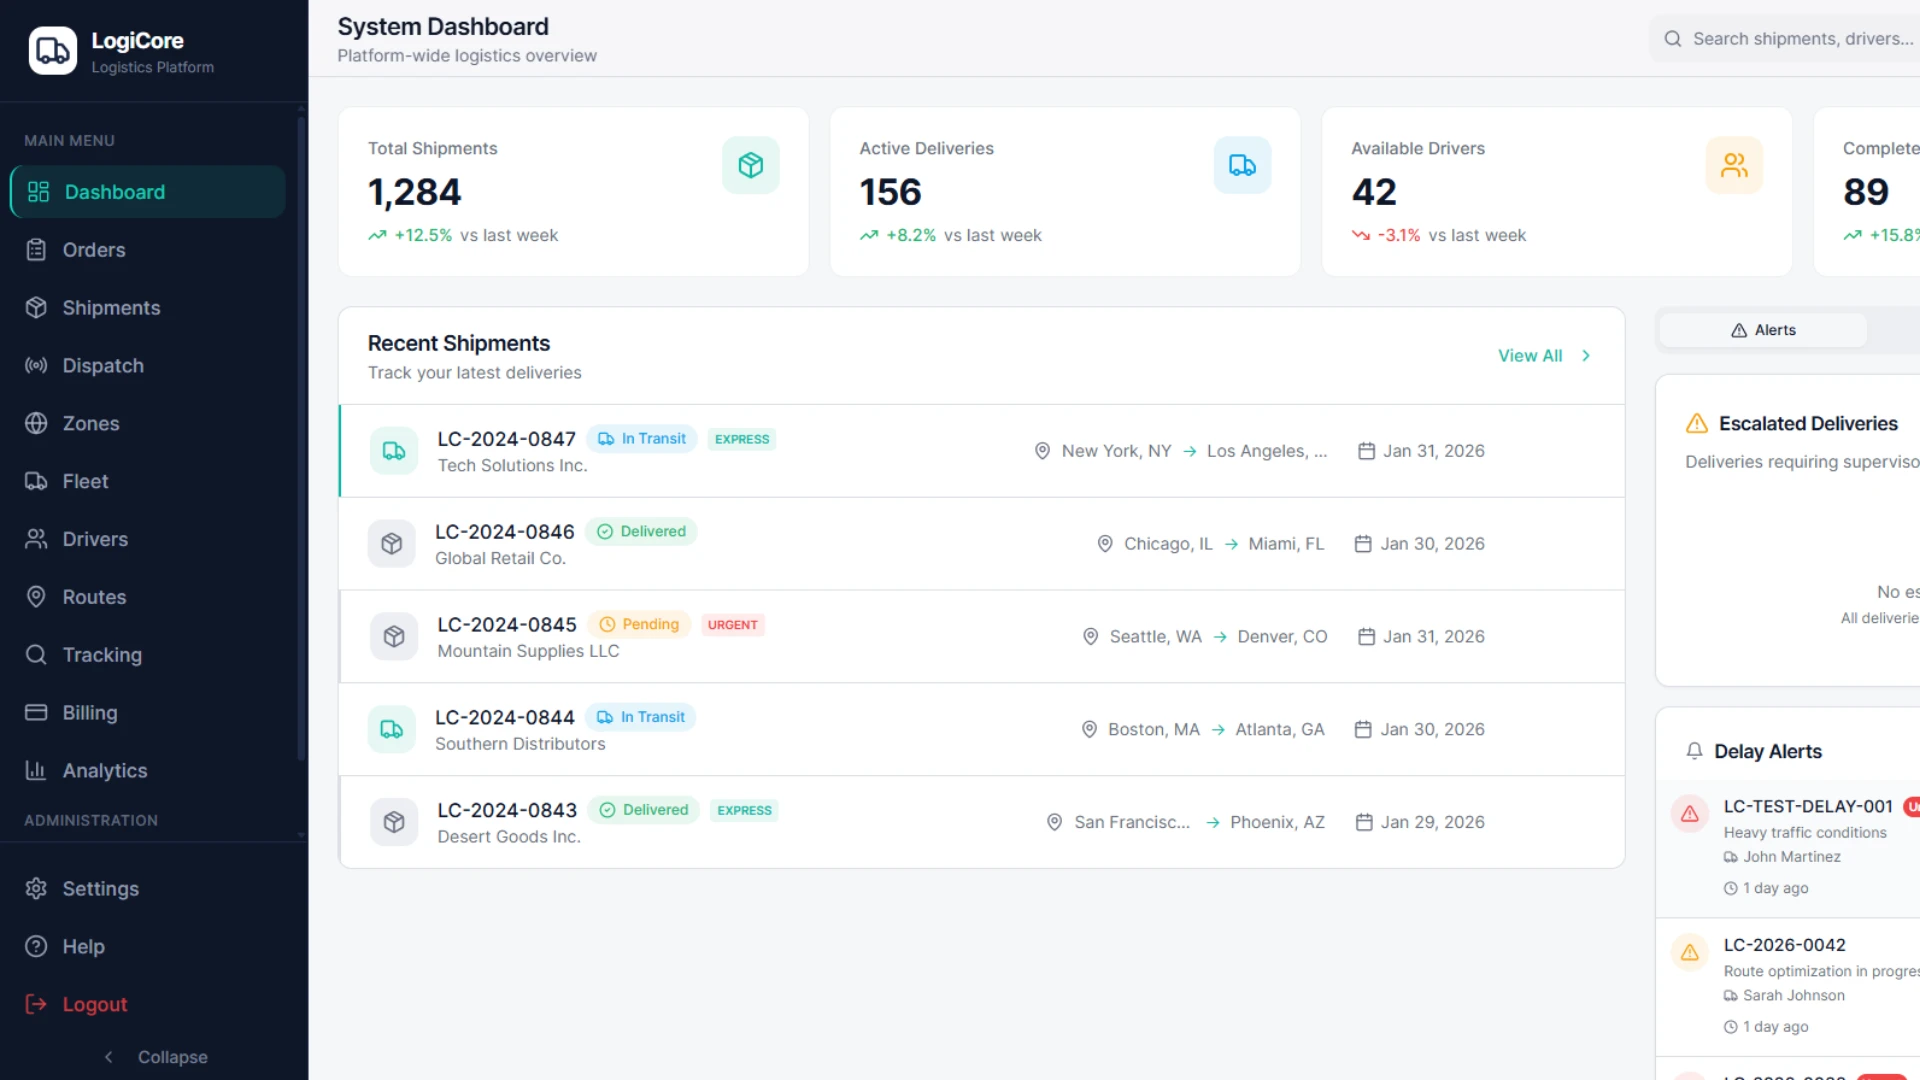Click red alert icon for LC-TEST-DELAY-001
The height and width of the screenshot is (1080, 1920).
tap(1690, 814)
